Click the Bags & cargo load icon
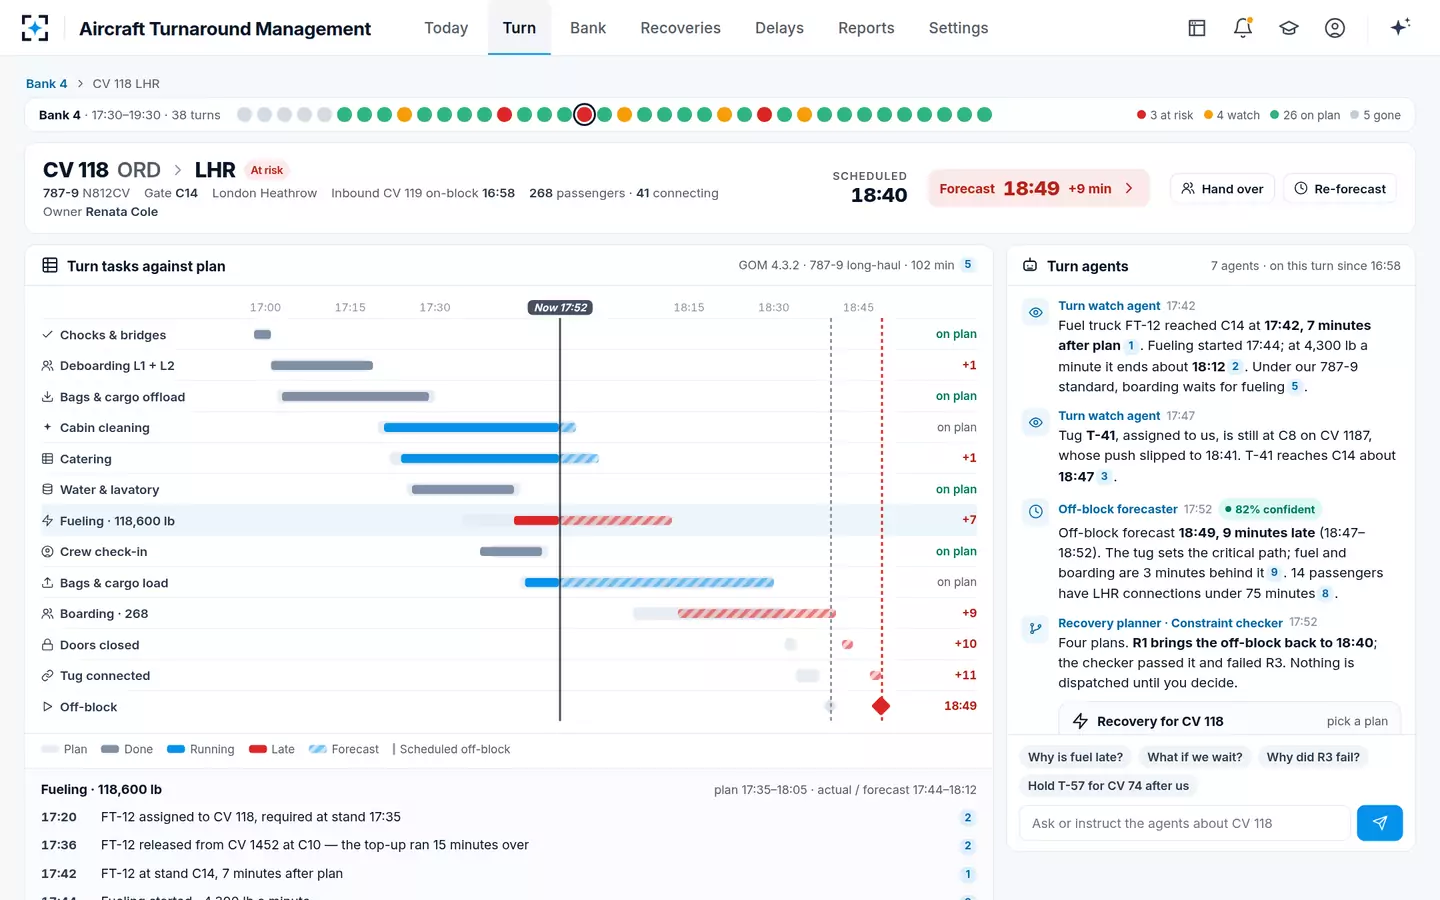Screen dimensions: 1440x900 [47, 583]
